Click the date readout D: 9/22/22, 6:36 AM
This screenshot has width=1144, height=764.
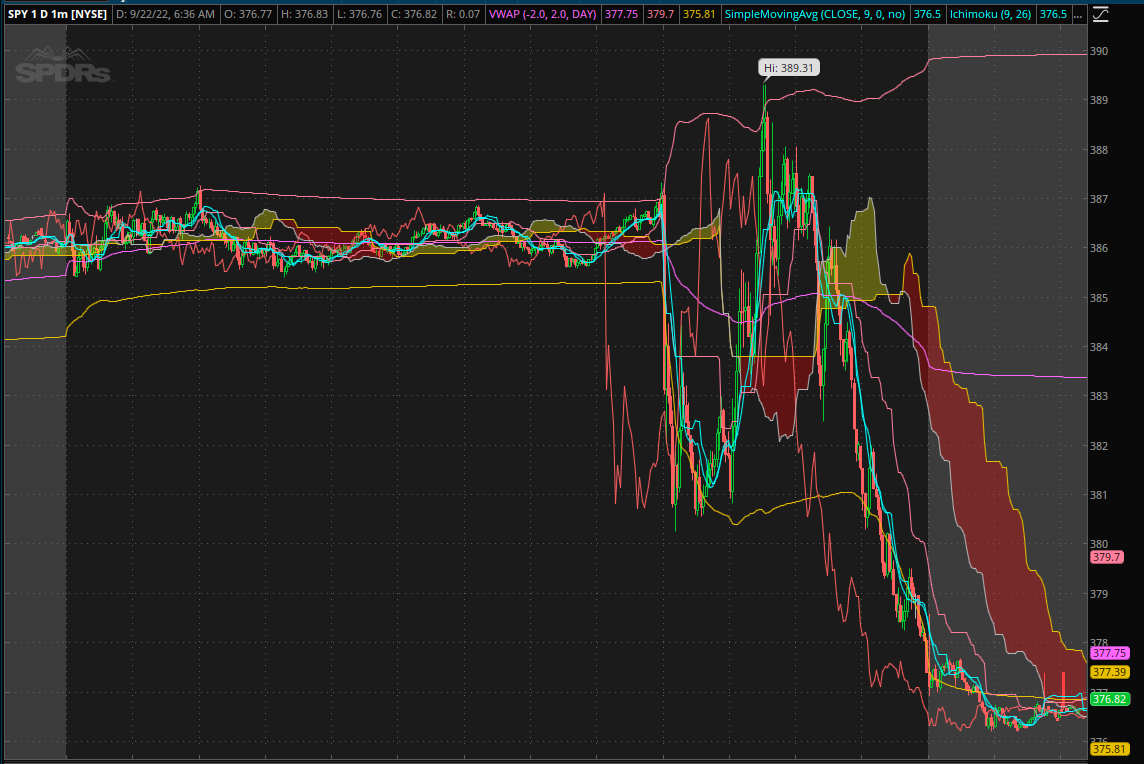pyautogui.click(x=166, y=14)
